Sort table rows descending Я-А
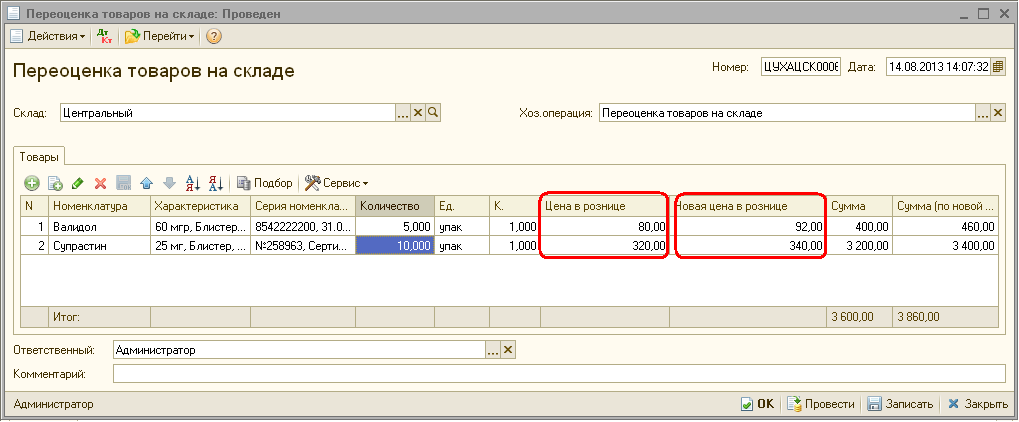Screen dimensions: 1019x422 tap(216, 183)
